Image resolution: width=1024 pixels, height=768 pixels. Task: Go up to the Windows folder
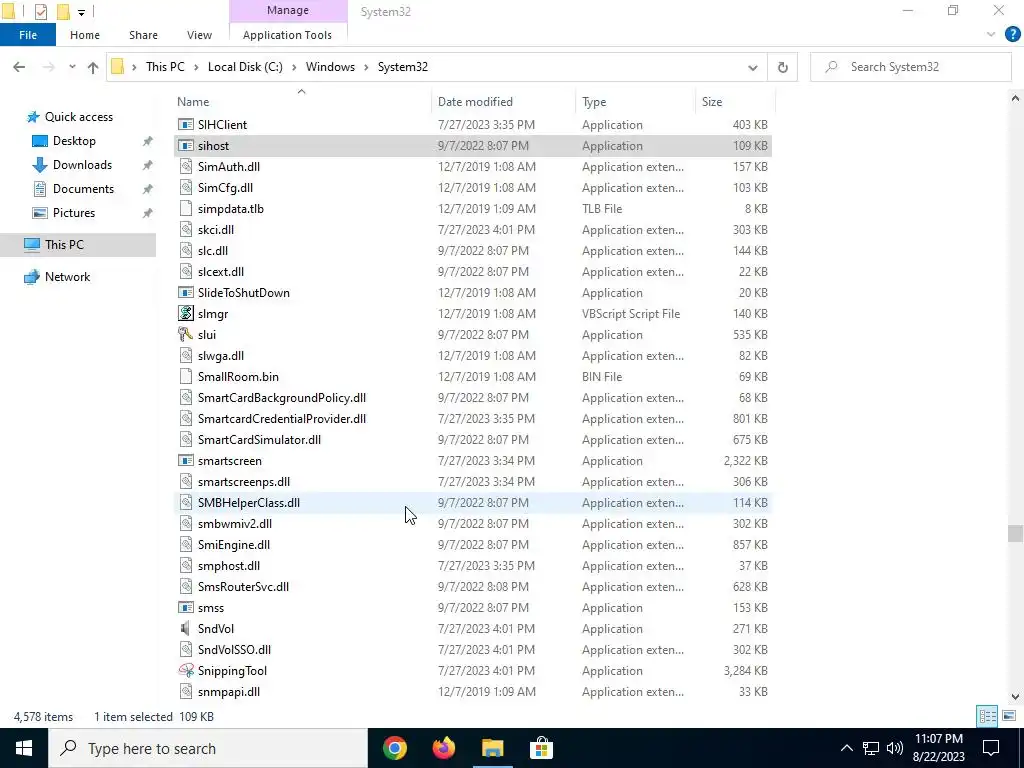click(x=93, y=67)
